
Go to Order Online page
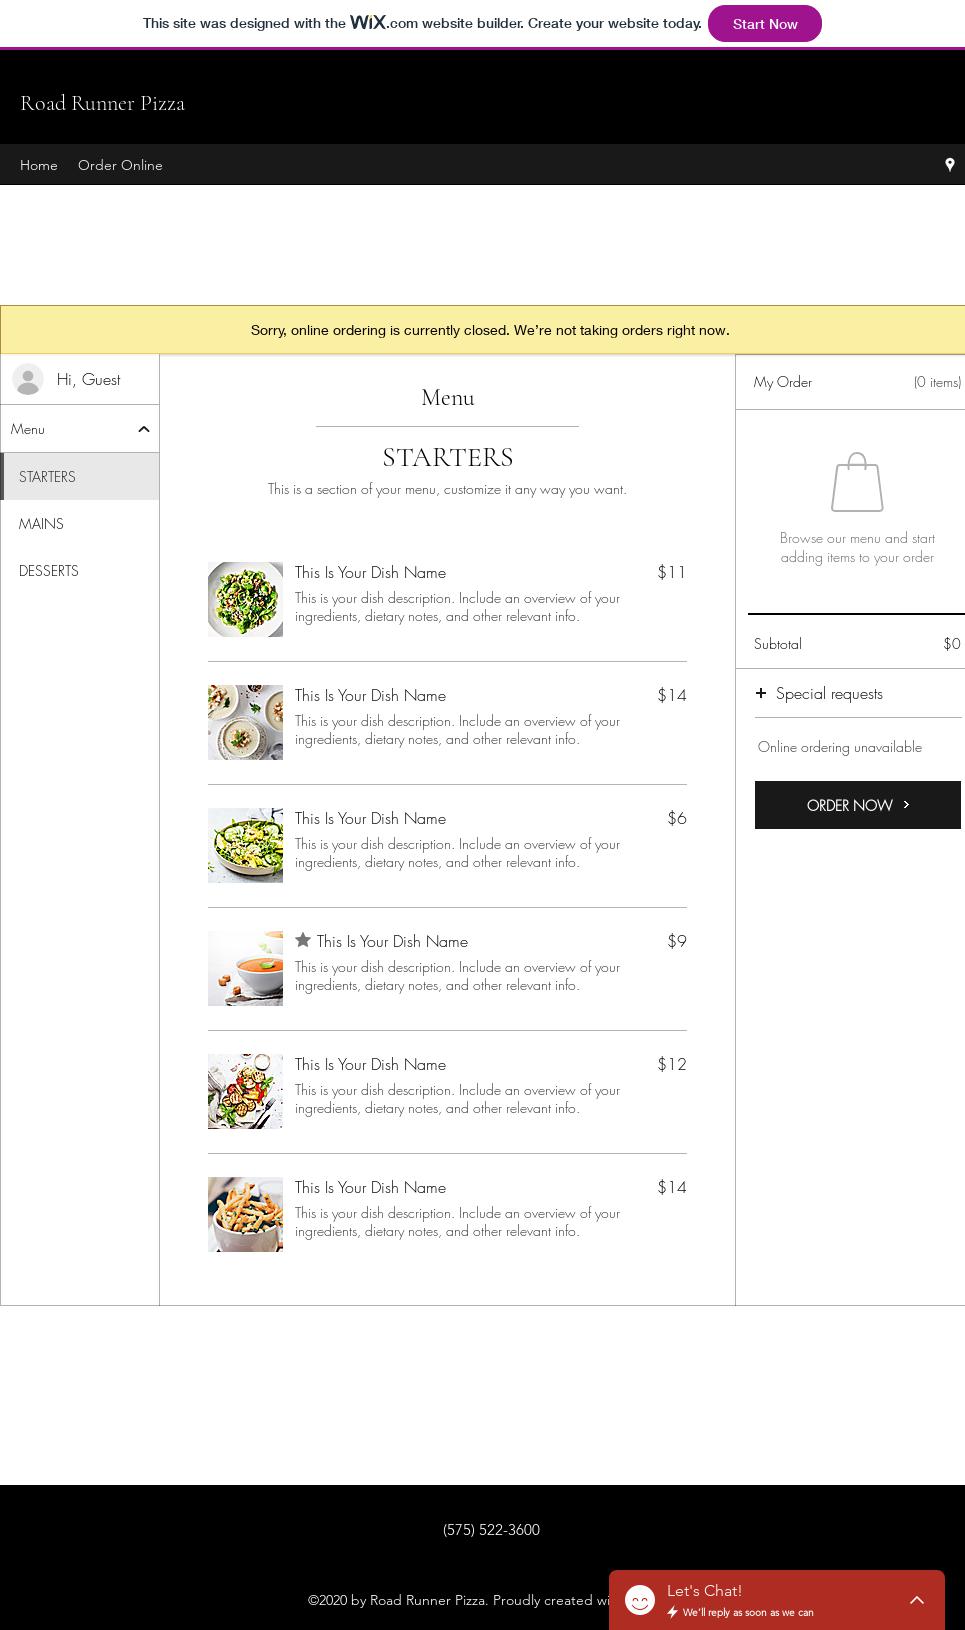pos(120,165)
